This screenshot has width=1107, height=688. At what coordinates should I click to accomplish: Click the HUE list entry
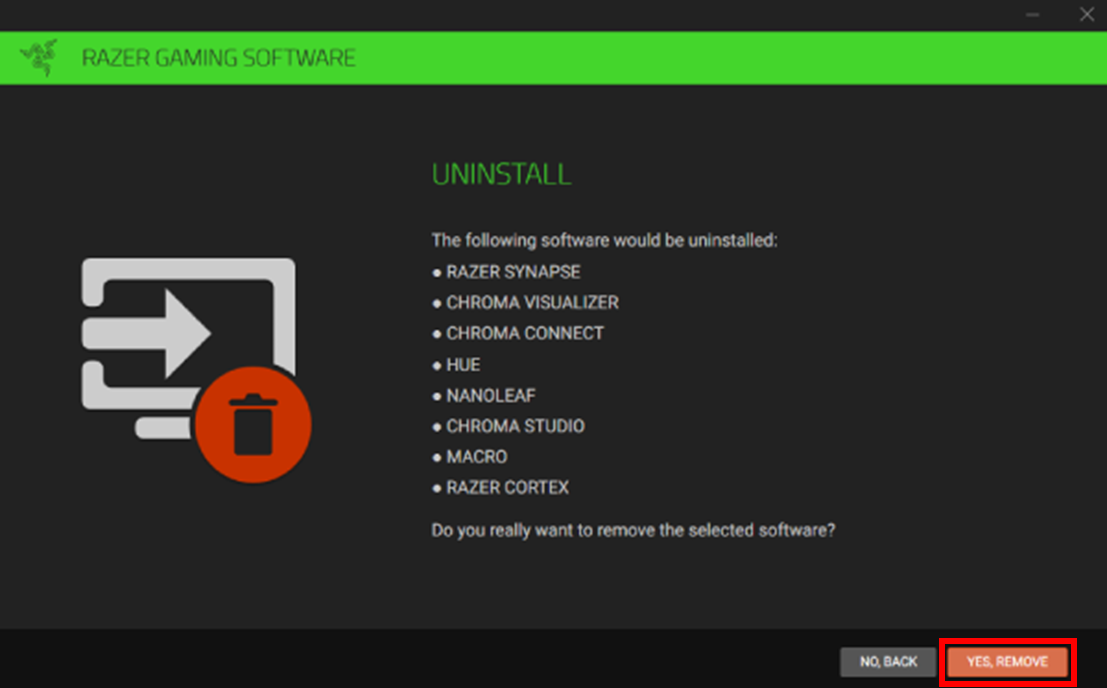(x=463, y=364)
